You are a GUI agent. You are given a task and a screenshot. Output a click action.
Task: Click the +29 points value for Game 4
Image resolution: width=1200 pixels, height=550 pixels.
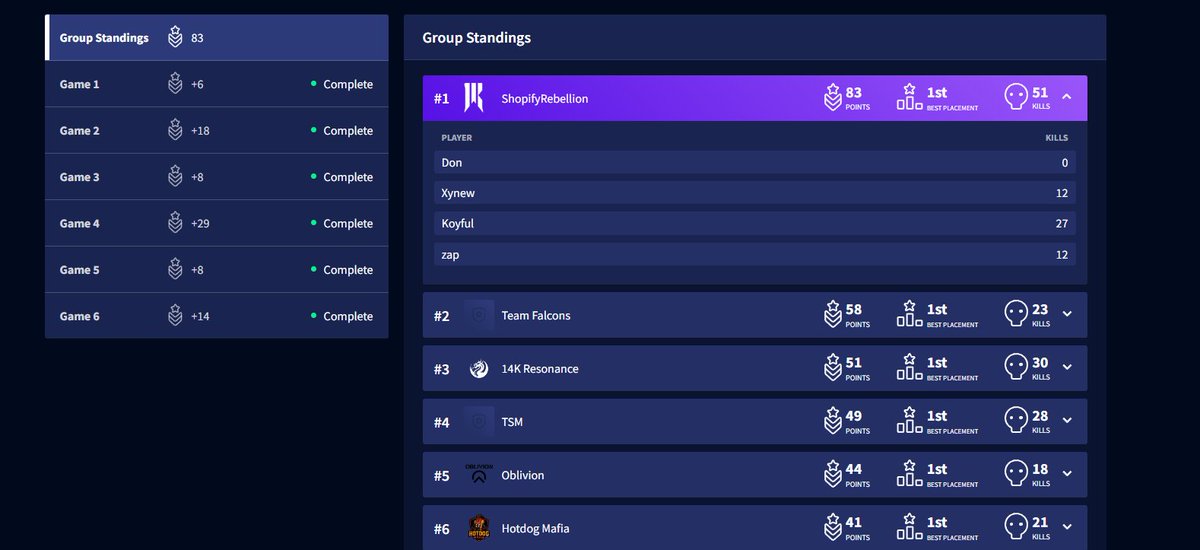click(x=200, y=223)
